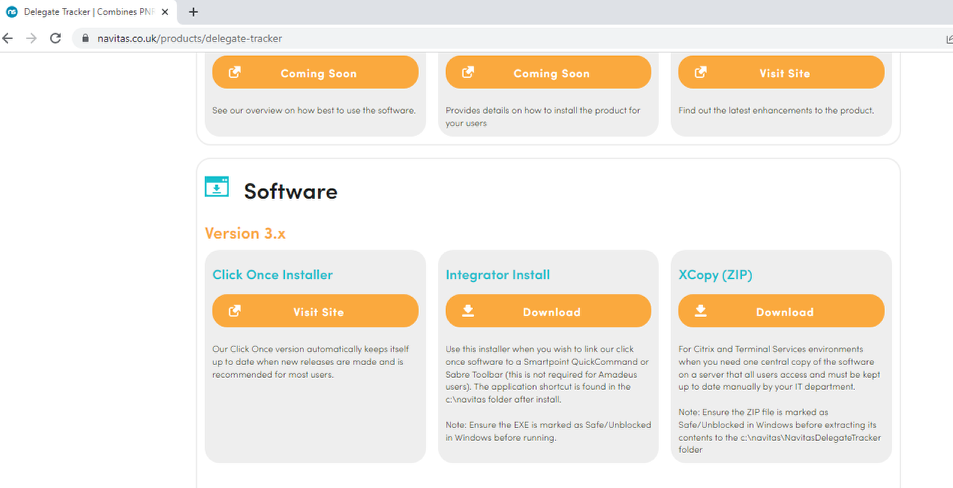Open a new tab with plus button

pyautogui.click(x=193, y=12)
